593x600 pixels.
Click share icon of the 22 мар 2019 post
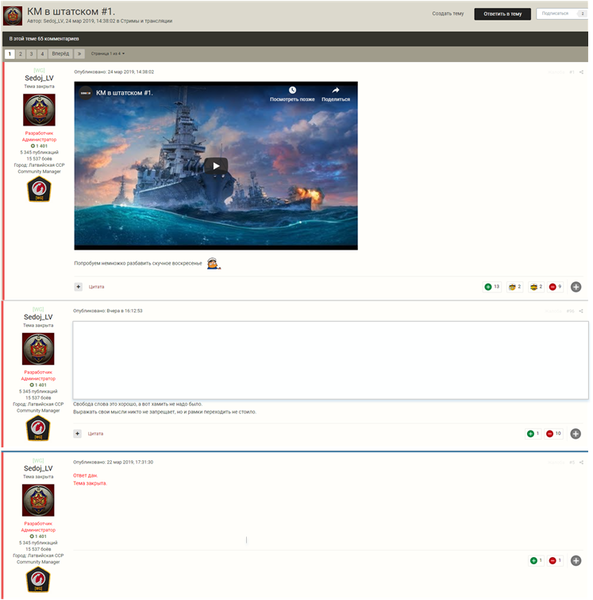tap(581, 462)
